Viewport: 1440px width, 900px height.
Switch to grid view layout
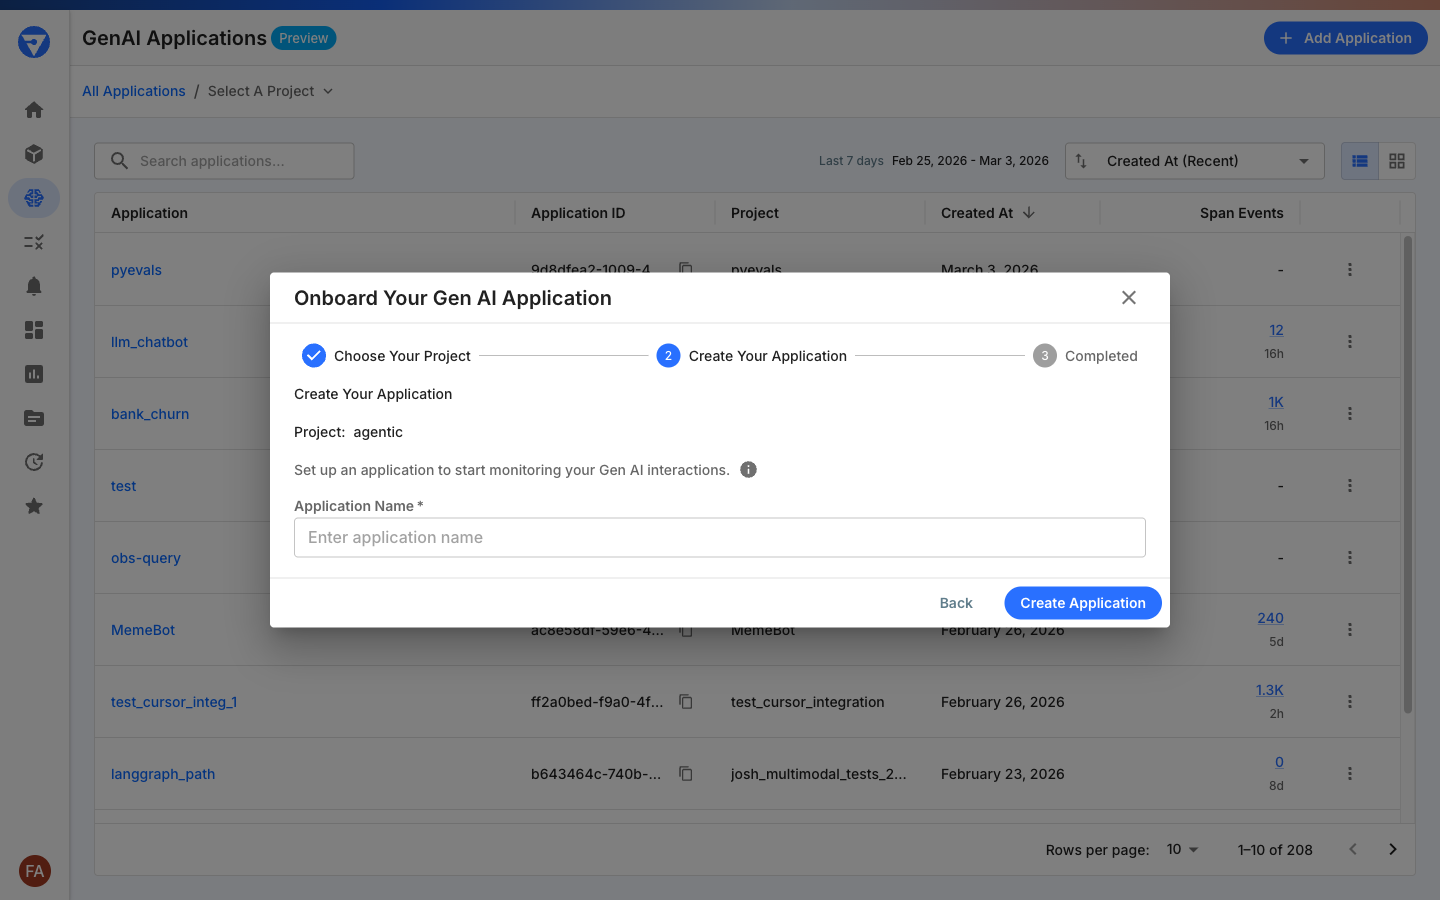(1396, 161)
